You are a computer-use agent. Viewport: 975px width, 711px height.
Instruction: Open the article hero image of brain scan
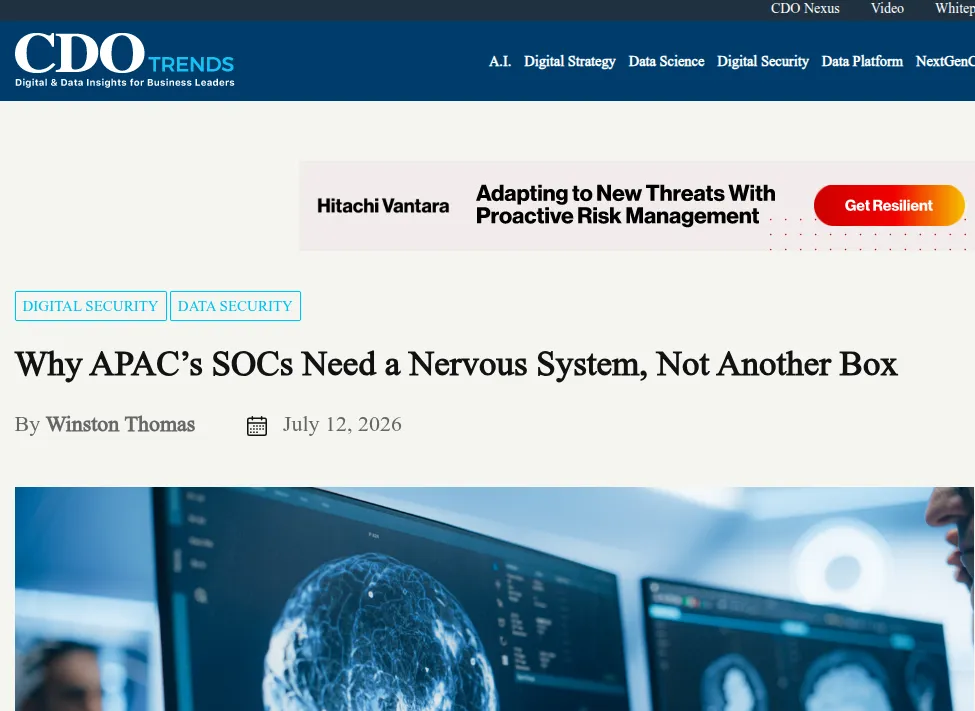click(494, 599)
